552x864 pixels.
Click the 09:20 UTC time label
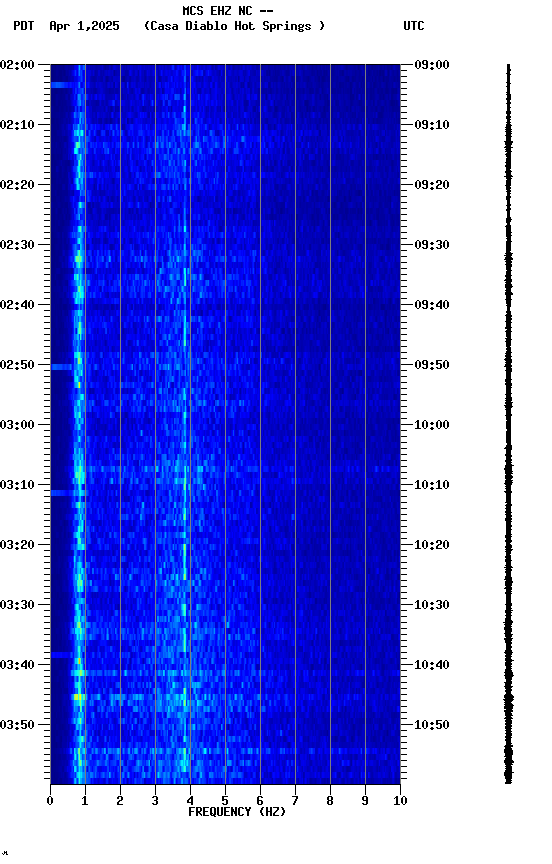[x=432, y=185]
